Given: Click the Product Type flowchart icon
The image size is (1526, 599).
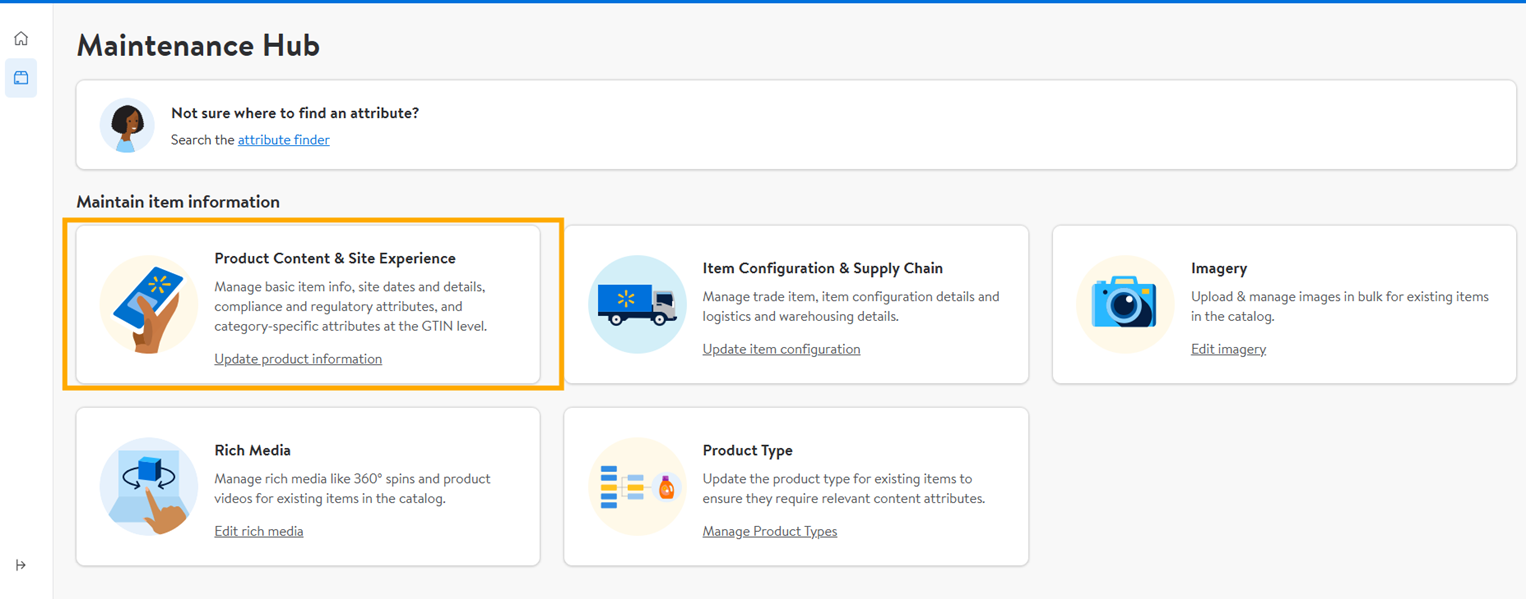Looking at the screenshot, I should tap(637, 487).
